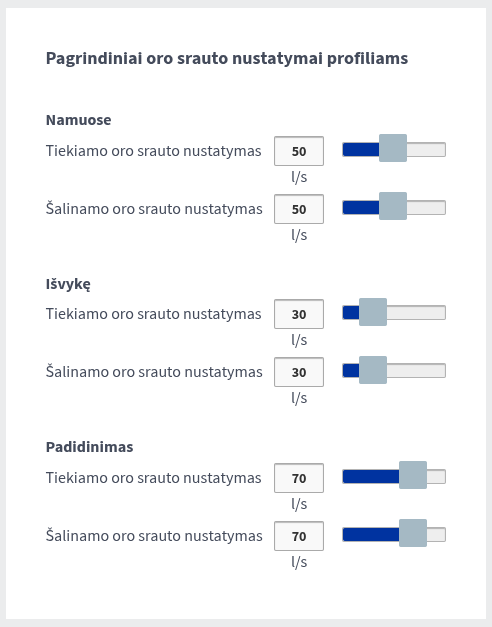
Task: Focus the Išvykę Tiekiamo oro srauto input showing 30
Action: pos(299,314)
